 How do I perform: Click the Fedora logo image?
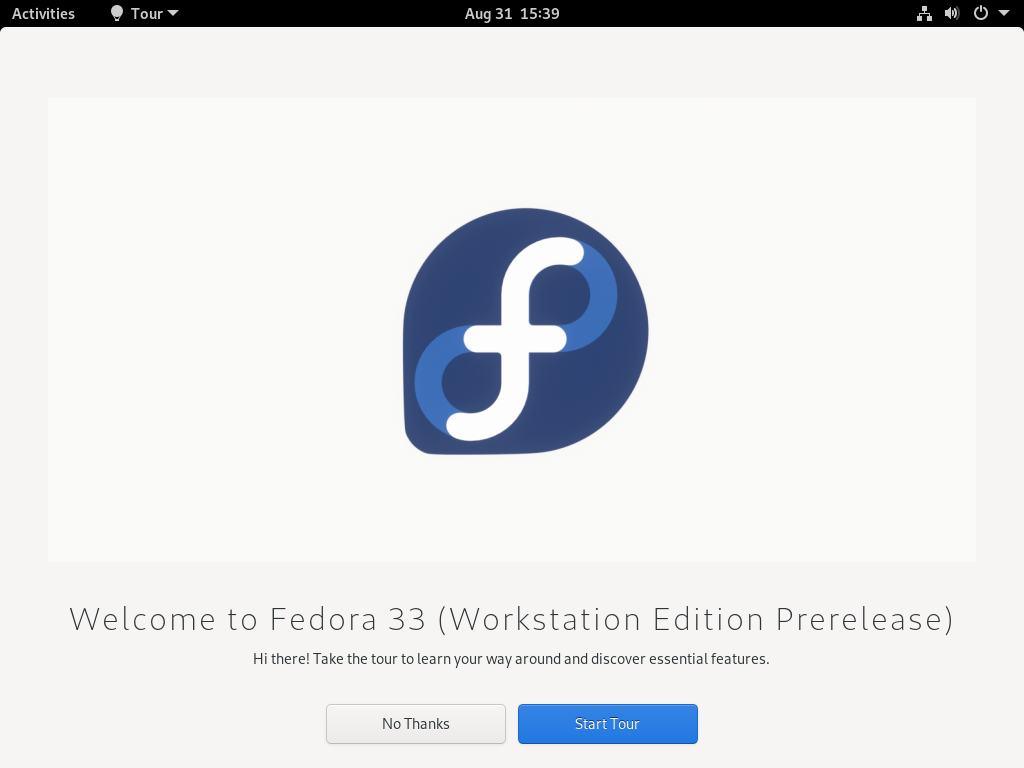pyautogui.click(x=526, y=331)
